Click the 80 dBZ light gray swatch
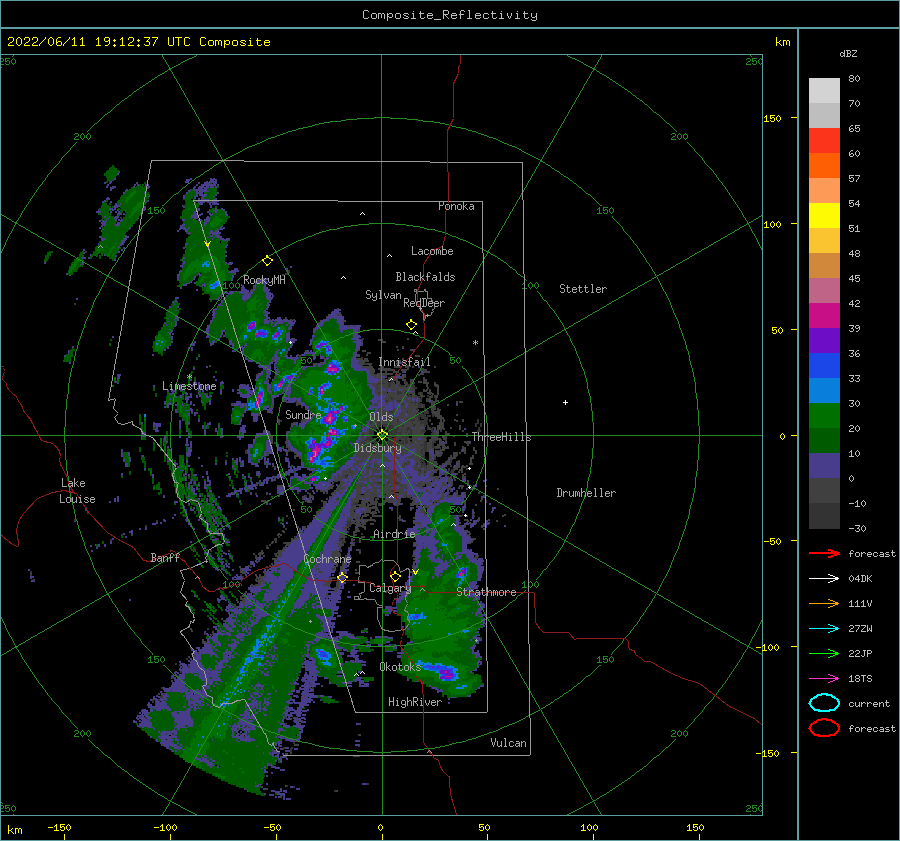This screenshot has height=841, width=900. pyautogui.click(x=824, y=90)
